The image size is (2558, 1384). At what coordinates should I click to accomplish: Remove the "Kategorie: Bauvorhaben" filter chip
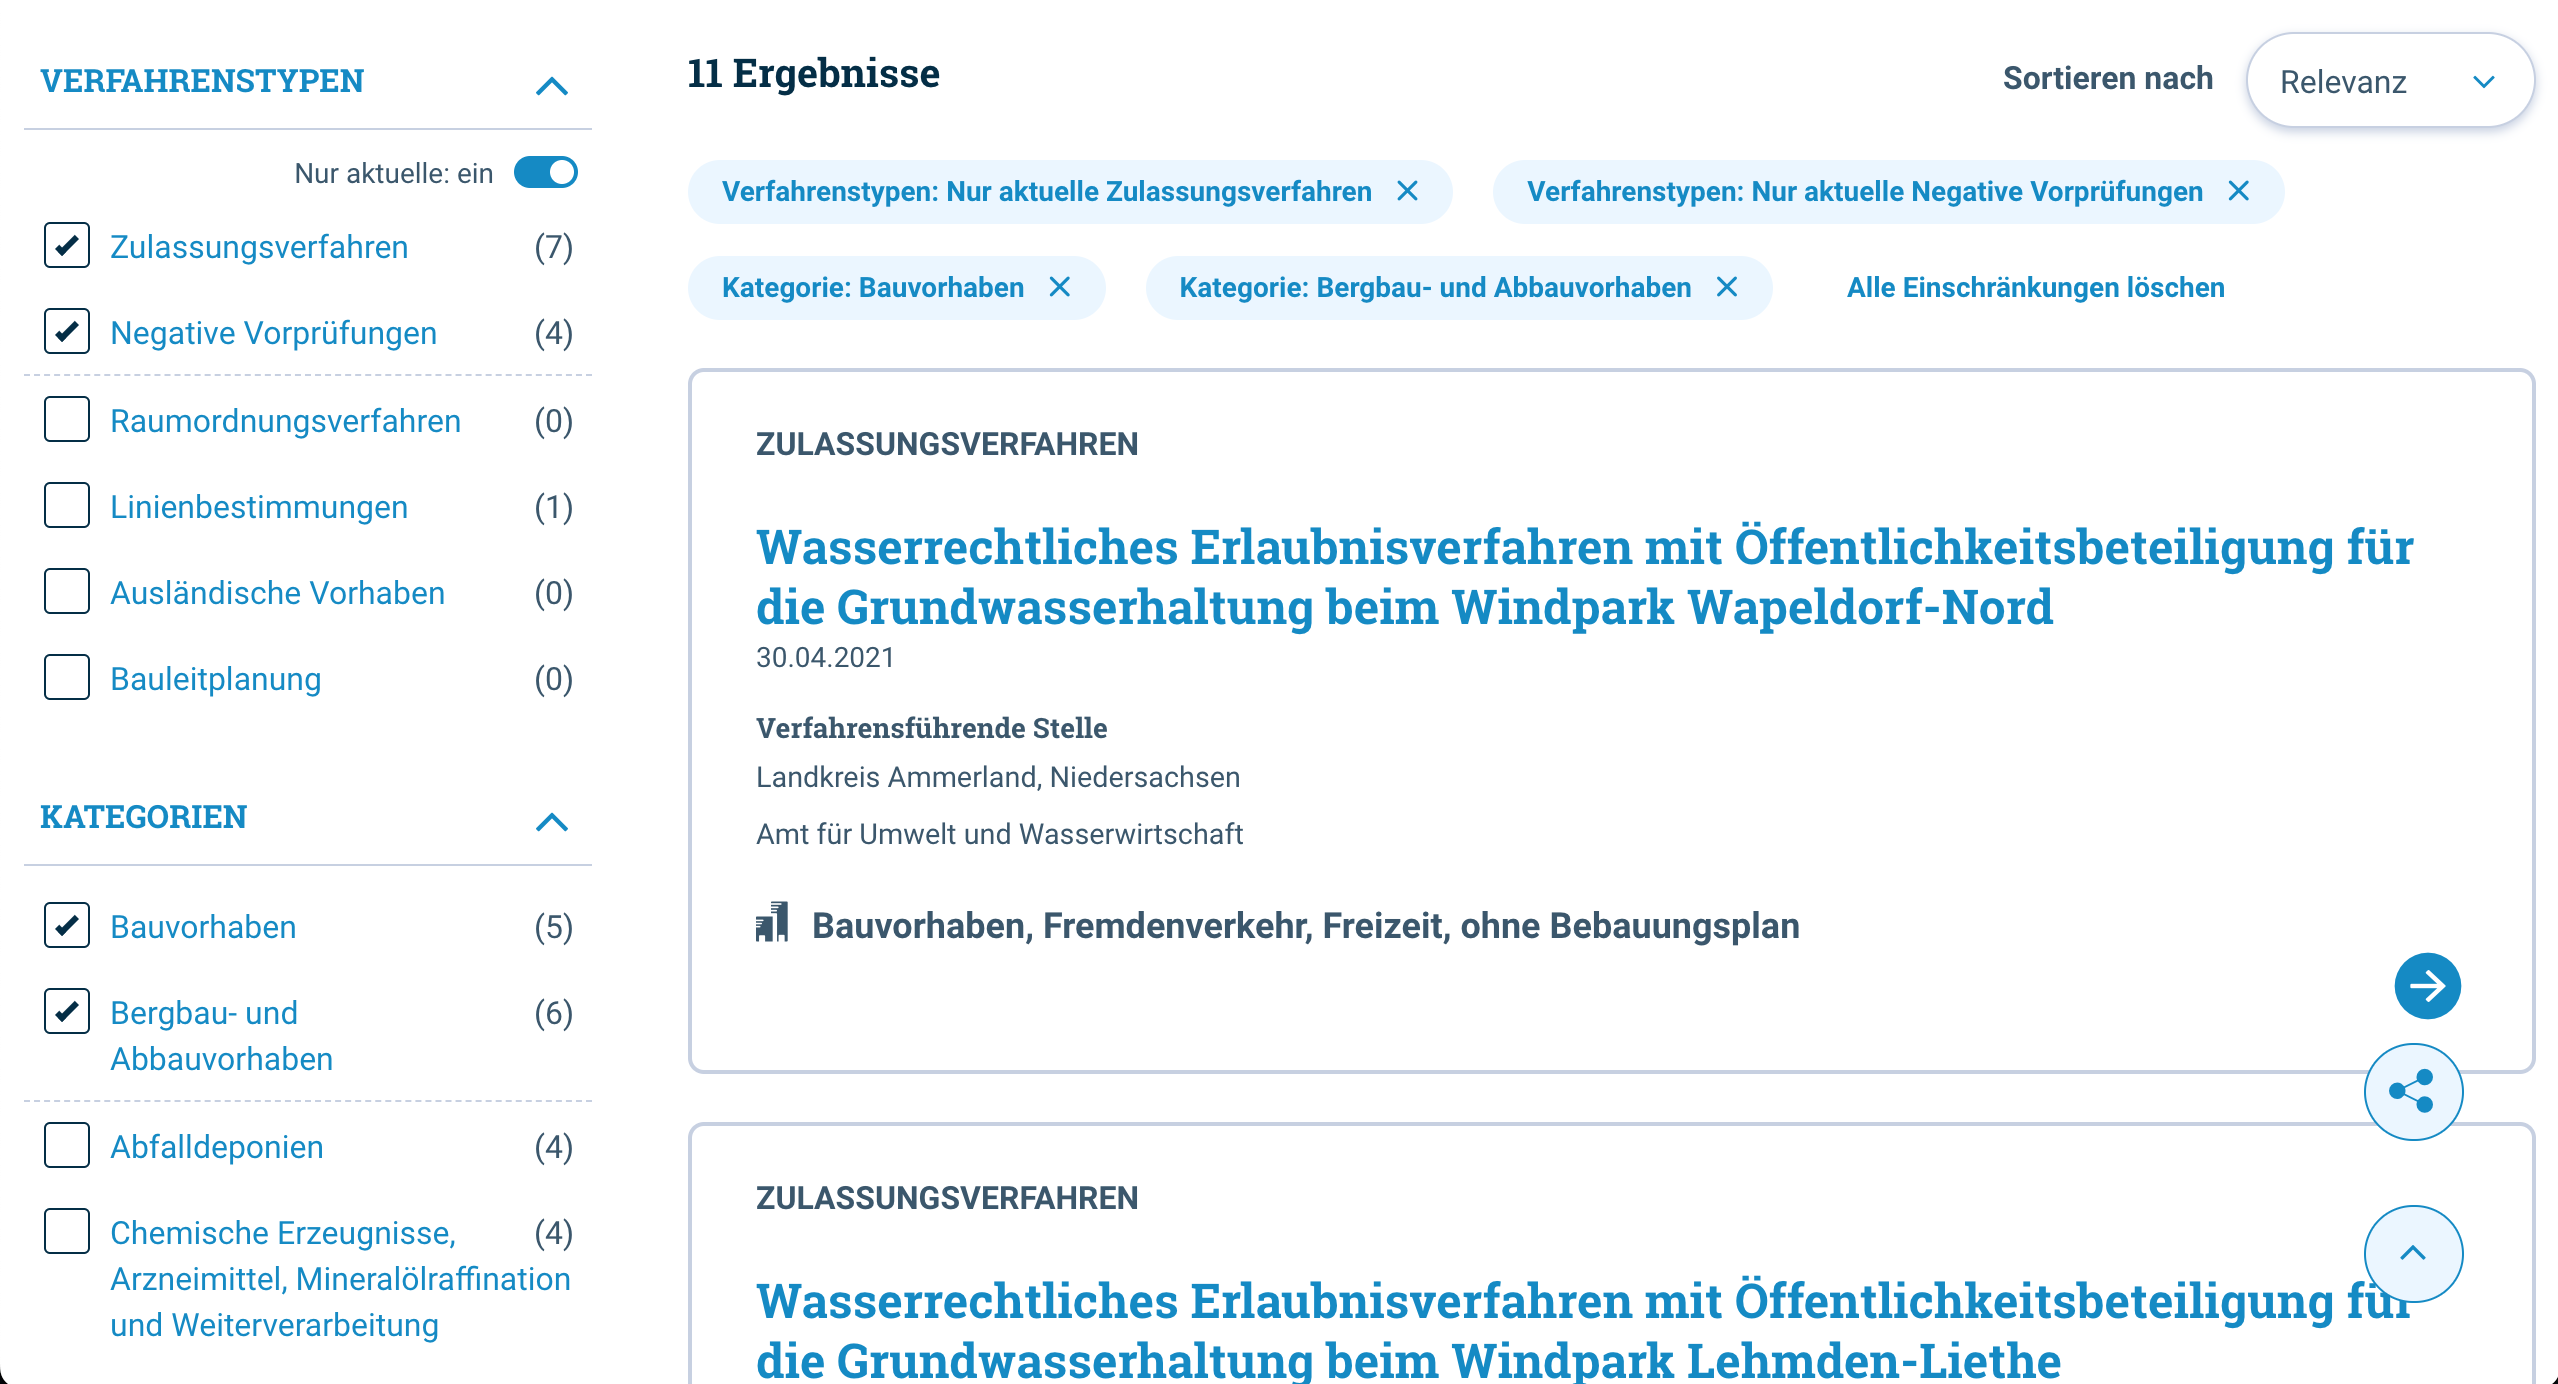point(1062,287)
